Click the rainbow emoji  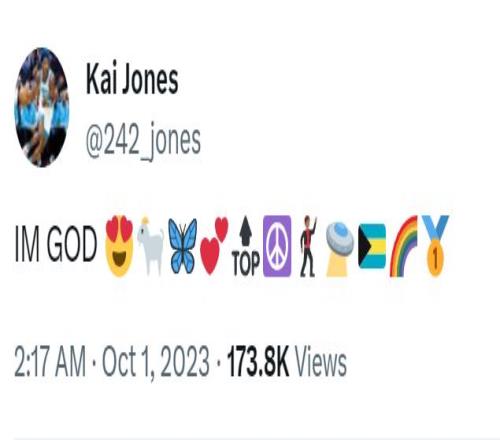point(404,246)
